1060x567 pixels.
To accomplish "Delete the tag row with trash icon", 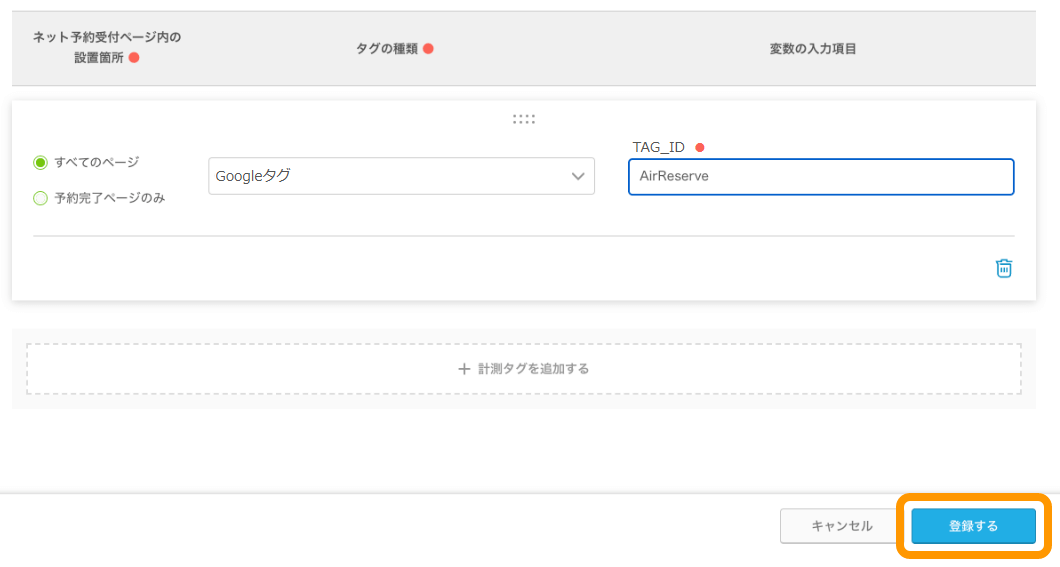I will [1004, 268].
